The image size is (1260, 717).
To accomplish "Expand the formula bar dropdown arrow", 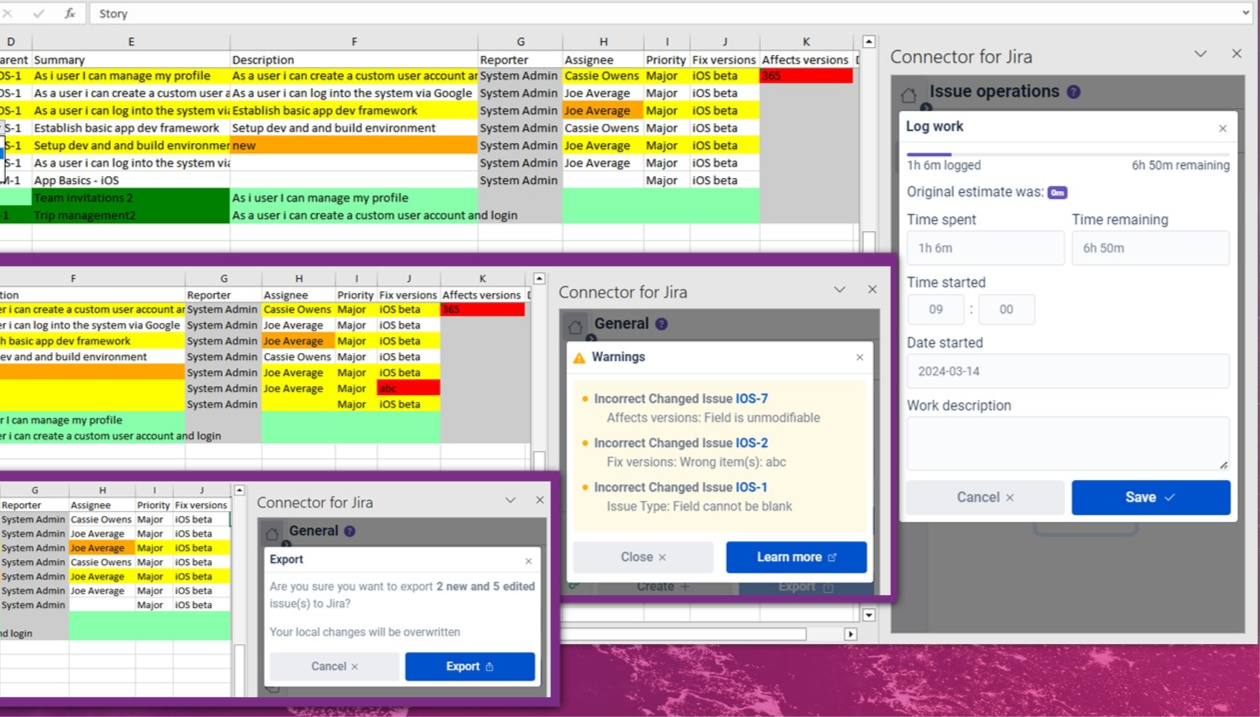I will tap(1245, 13).
